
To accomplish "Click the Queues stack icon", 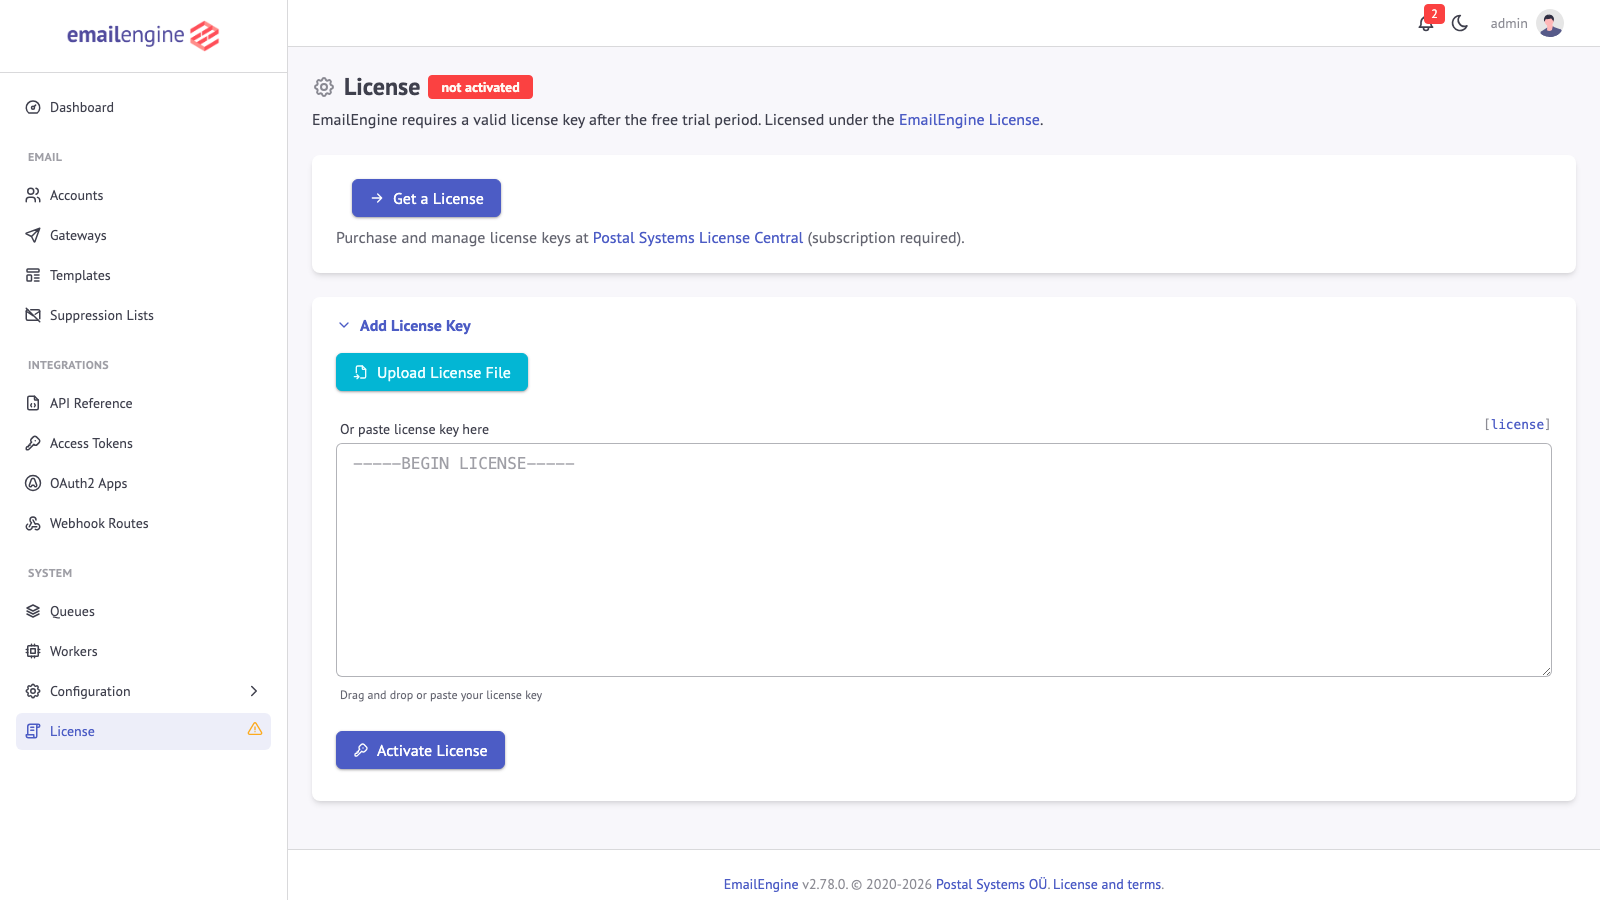I will pos(33,611).
